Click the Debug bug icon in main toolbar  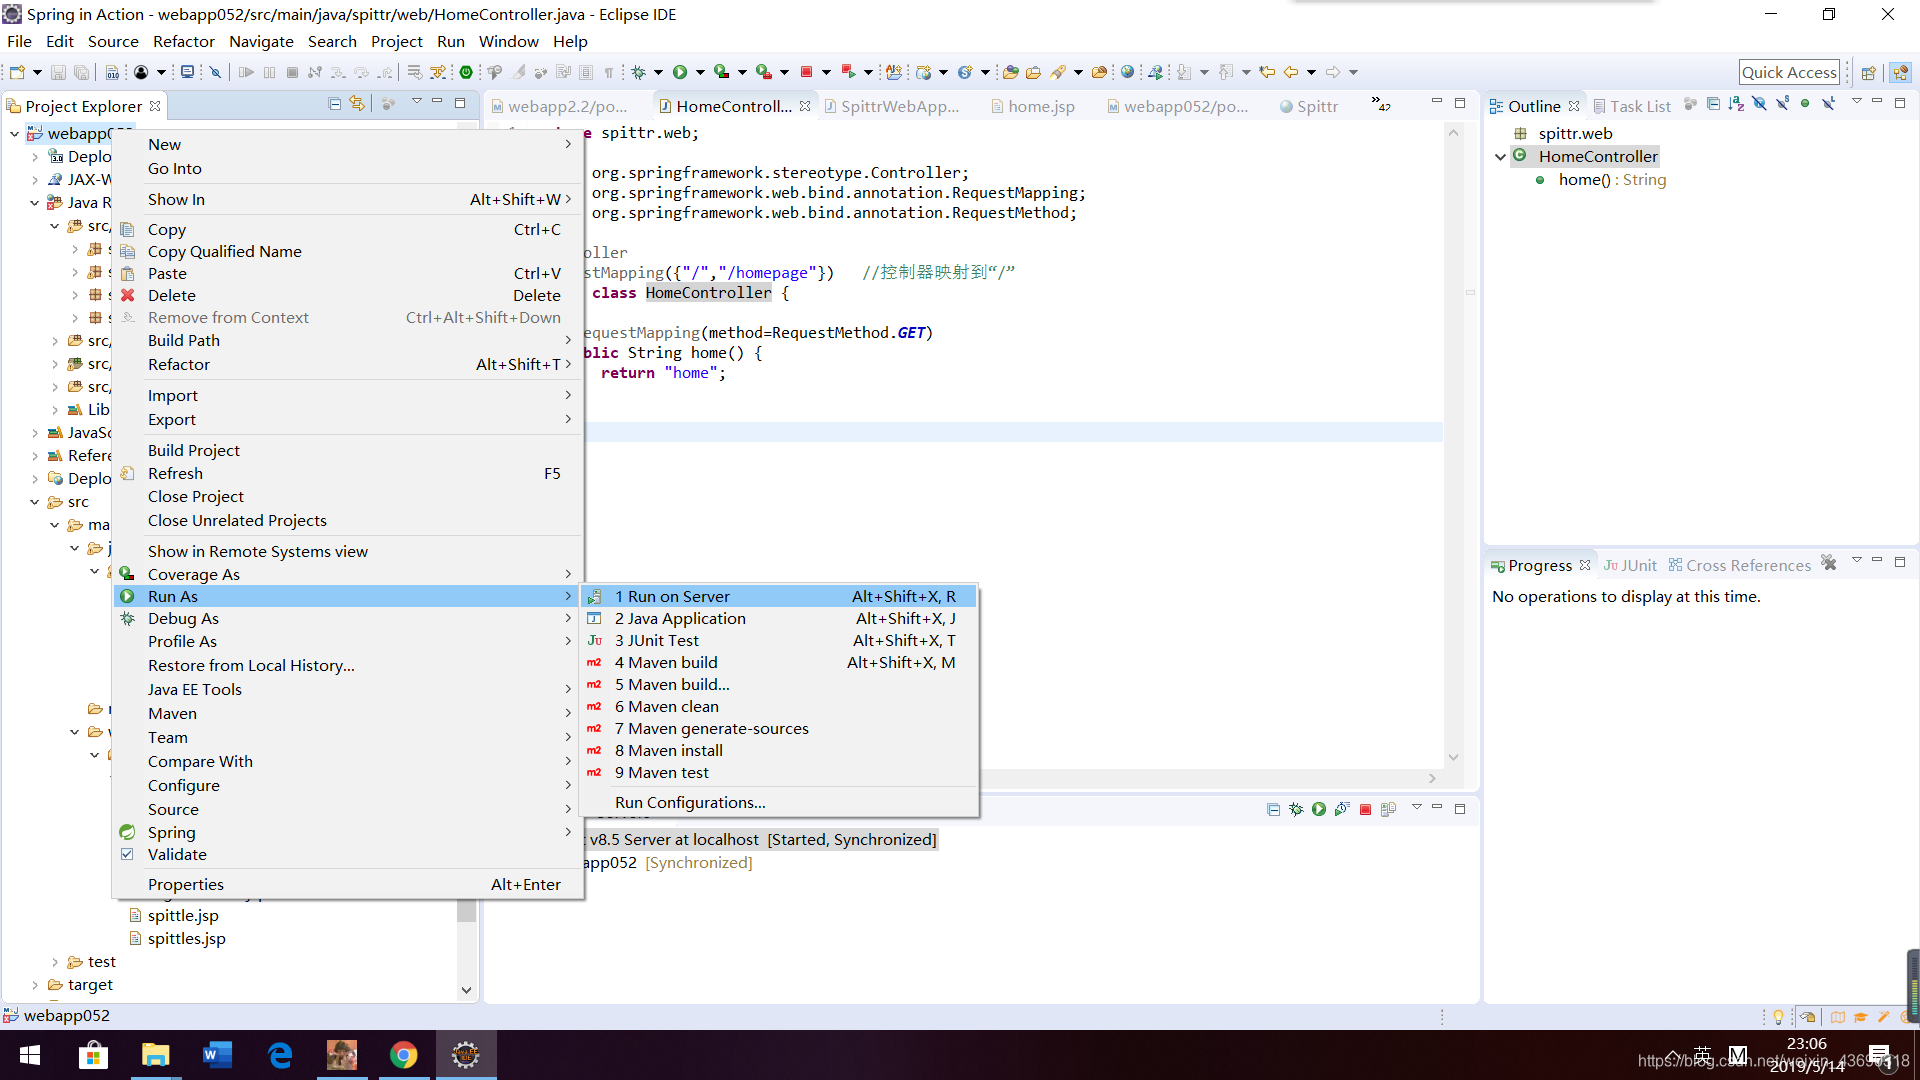click(x=638, y=72)
